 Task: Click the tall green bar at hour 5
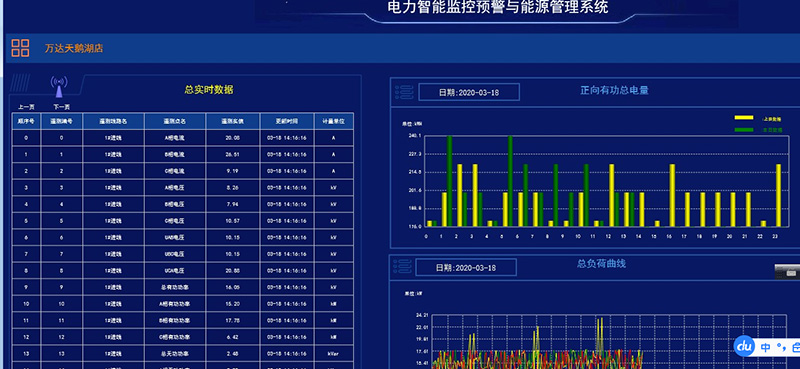(510, 181)
